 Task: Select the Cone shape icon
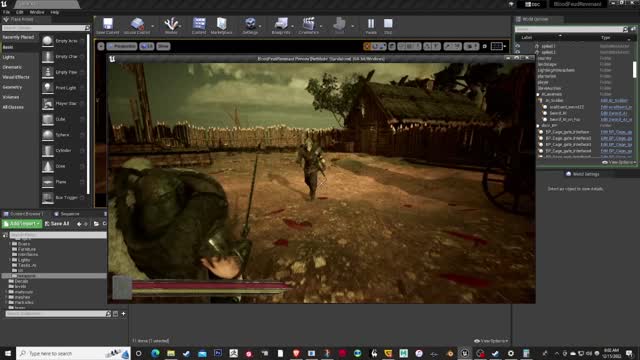point(47,166)
